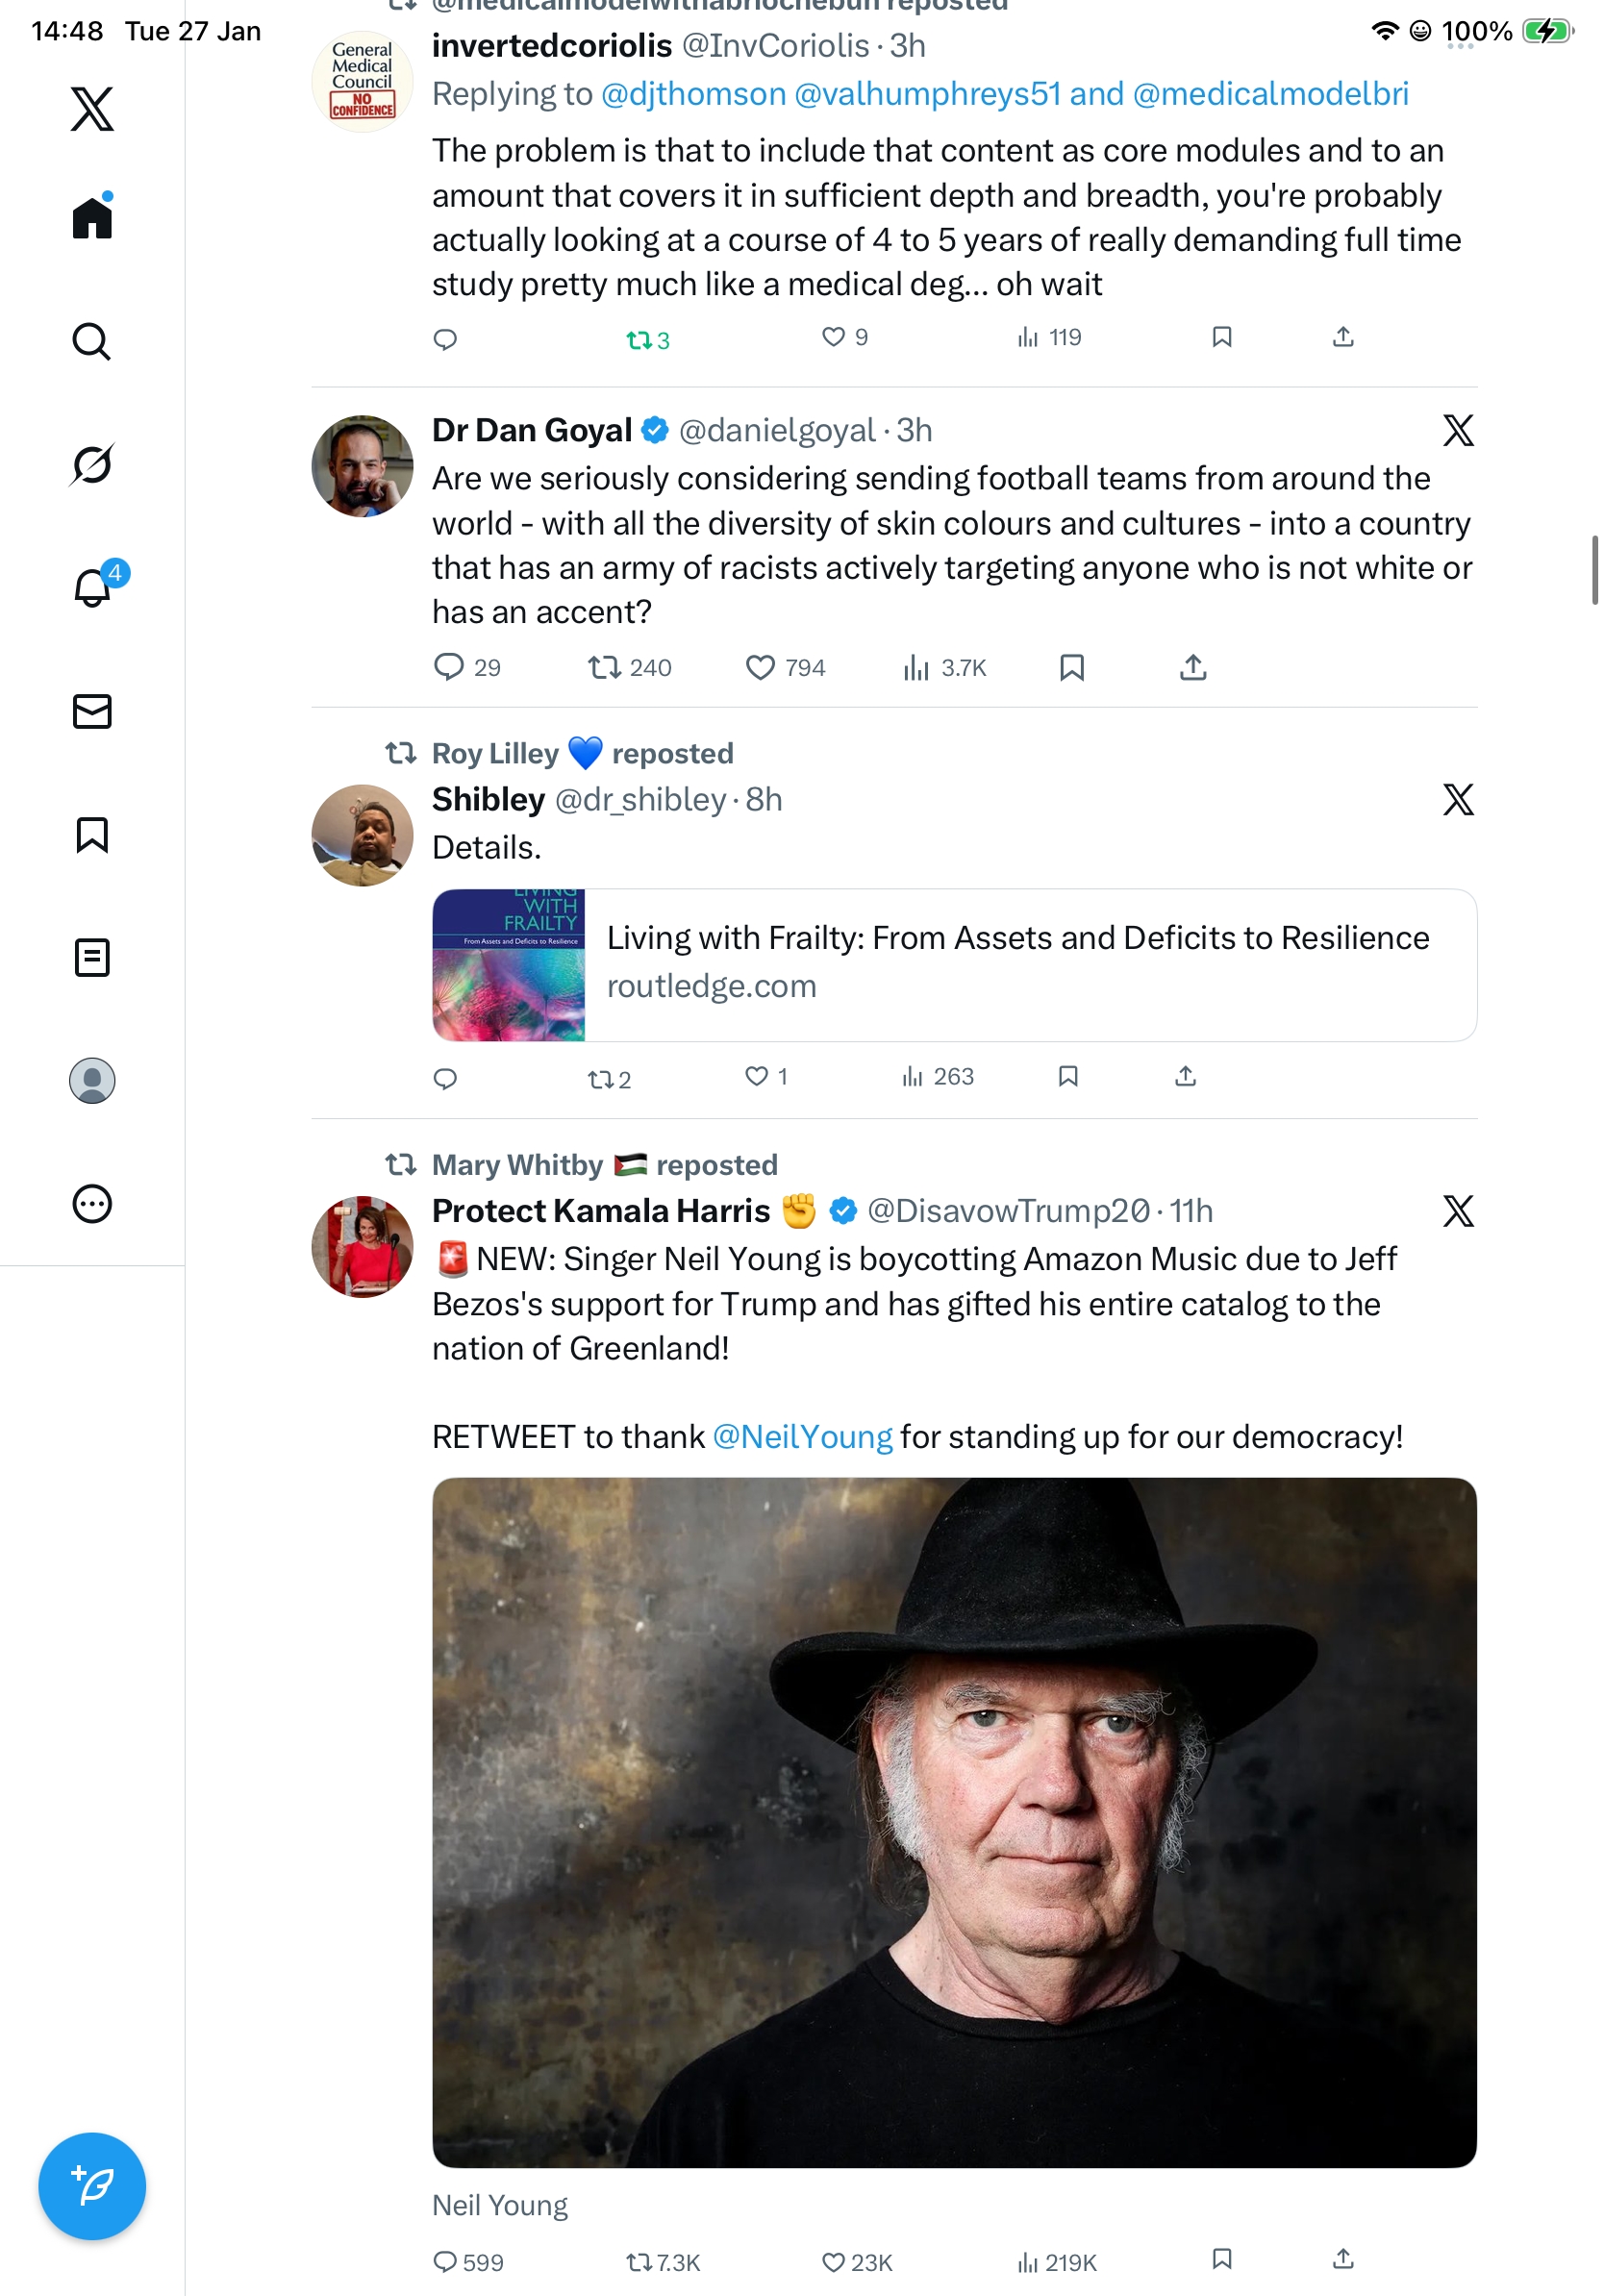Open the Messages envelope icon
Viewport: 1604px width, 2296px height.
92,712
